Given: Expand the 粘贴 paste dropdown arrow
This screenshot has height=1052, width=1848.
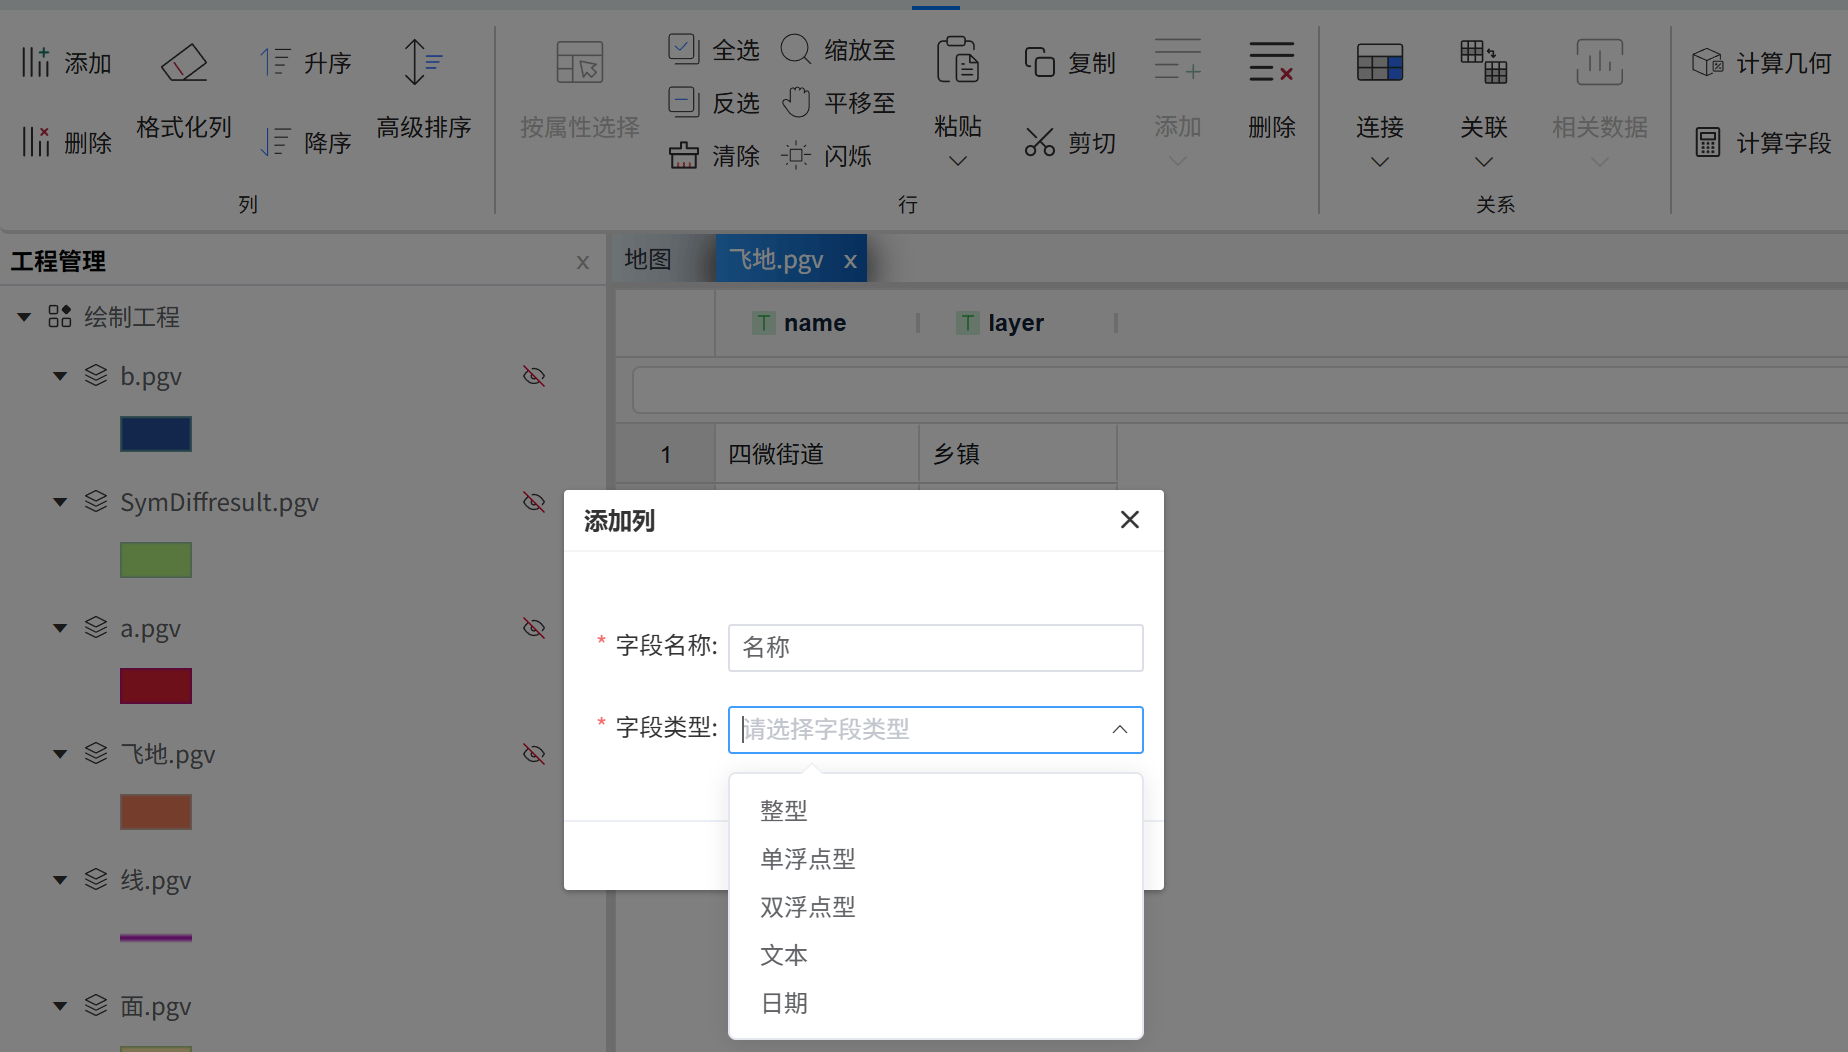Looking at the screenshot, I should click(x=957, y=160).
